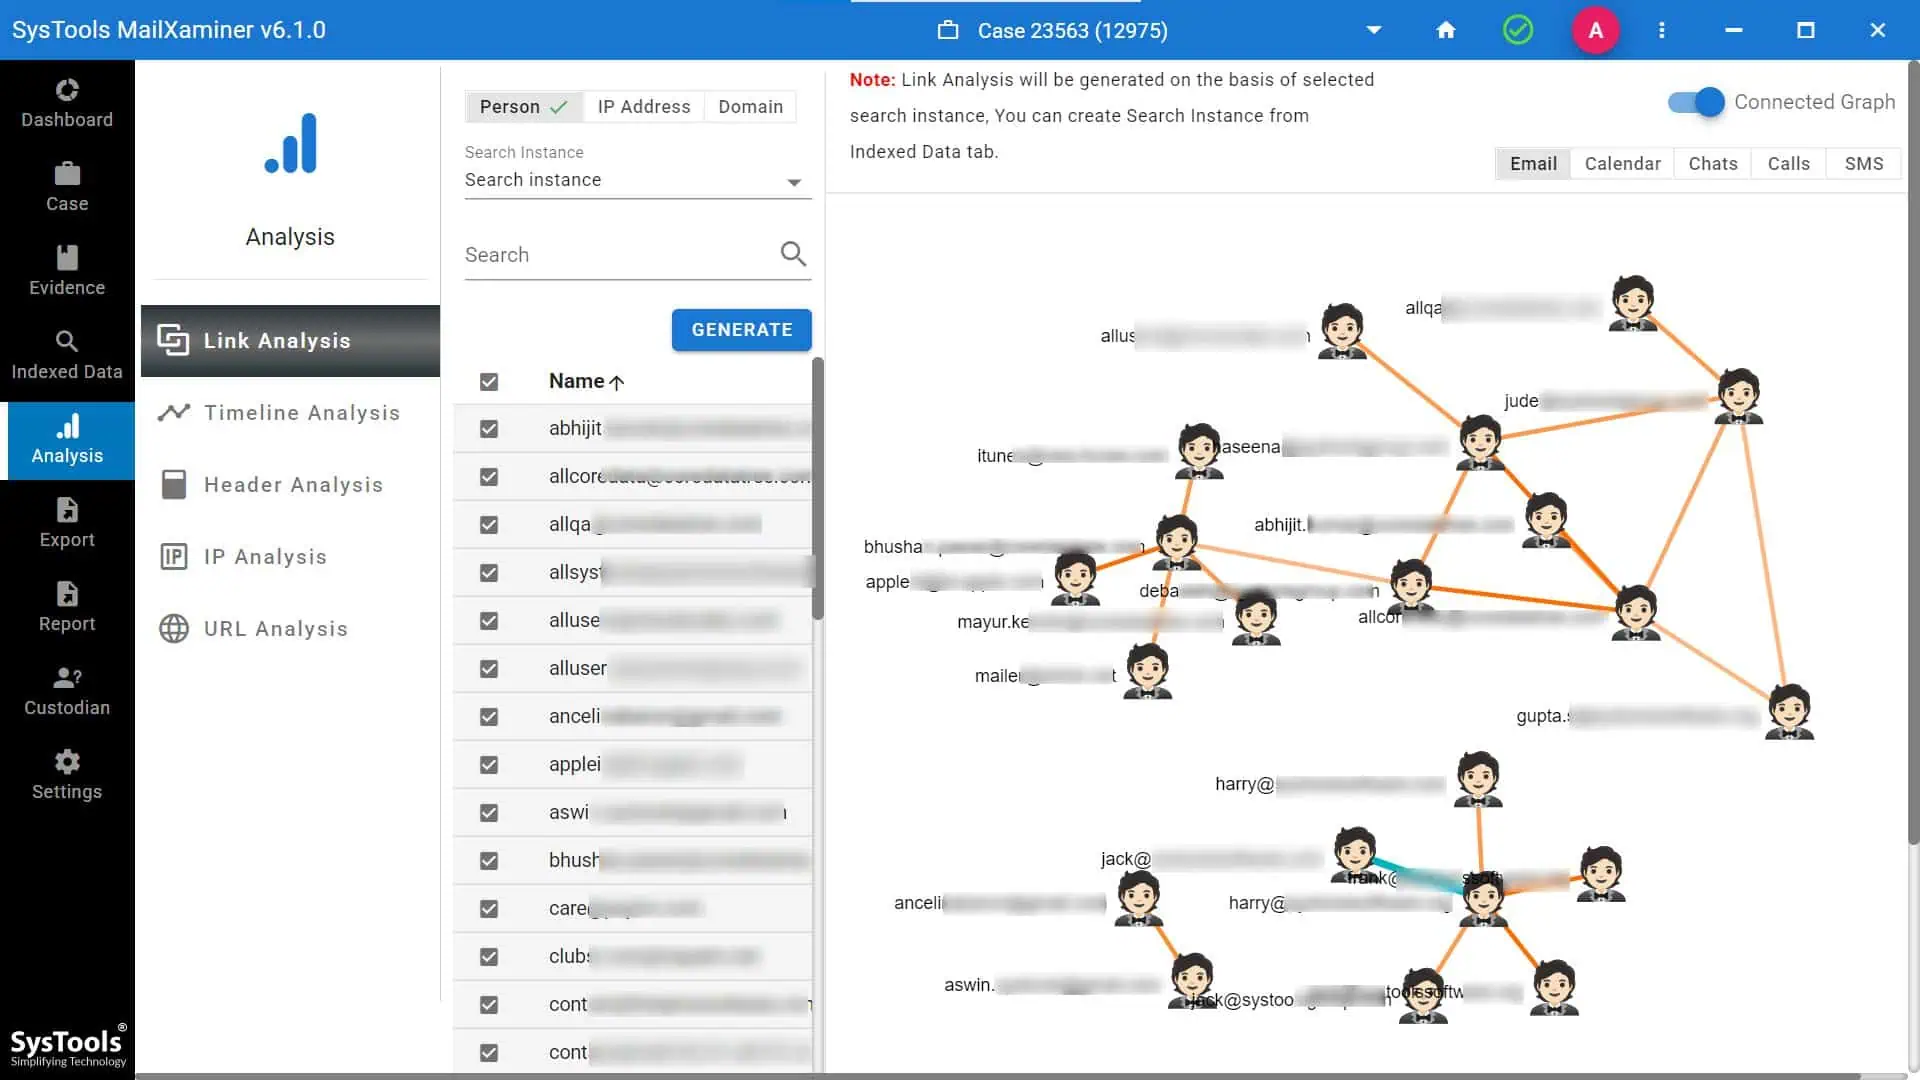The height and width of the screenshot is (1080, 1920).
Task: Open Link Analysis menu item
Action: coord(290,340)
